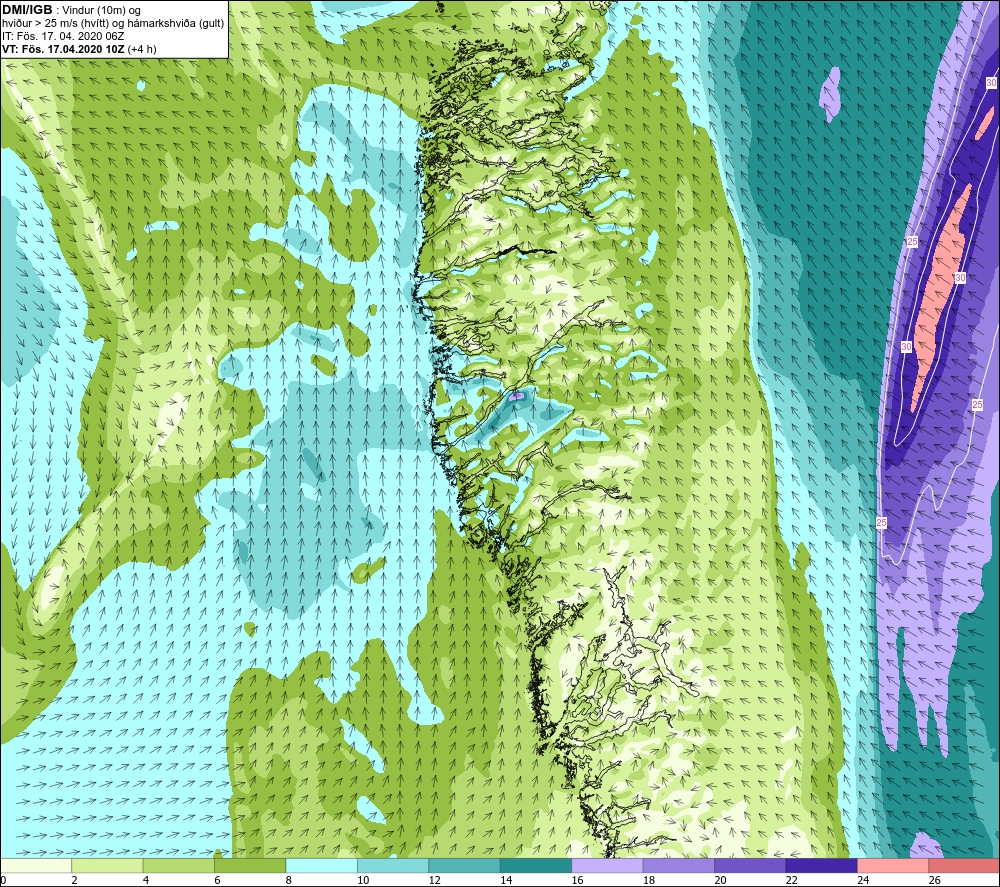Click the lowest '25' gust contour label
1000x887 pixels.
[881, 523]
